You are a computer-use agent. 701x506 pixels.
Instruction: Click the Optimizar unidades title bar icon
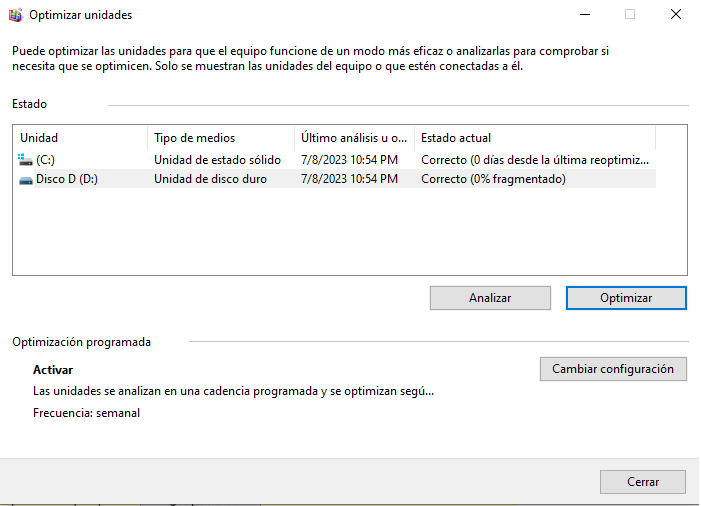click(x=15, y=15)
